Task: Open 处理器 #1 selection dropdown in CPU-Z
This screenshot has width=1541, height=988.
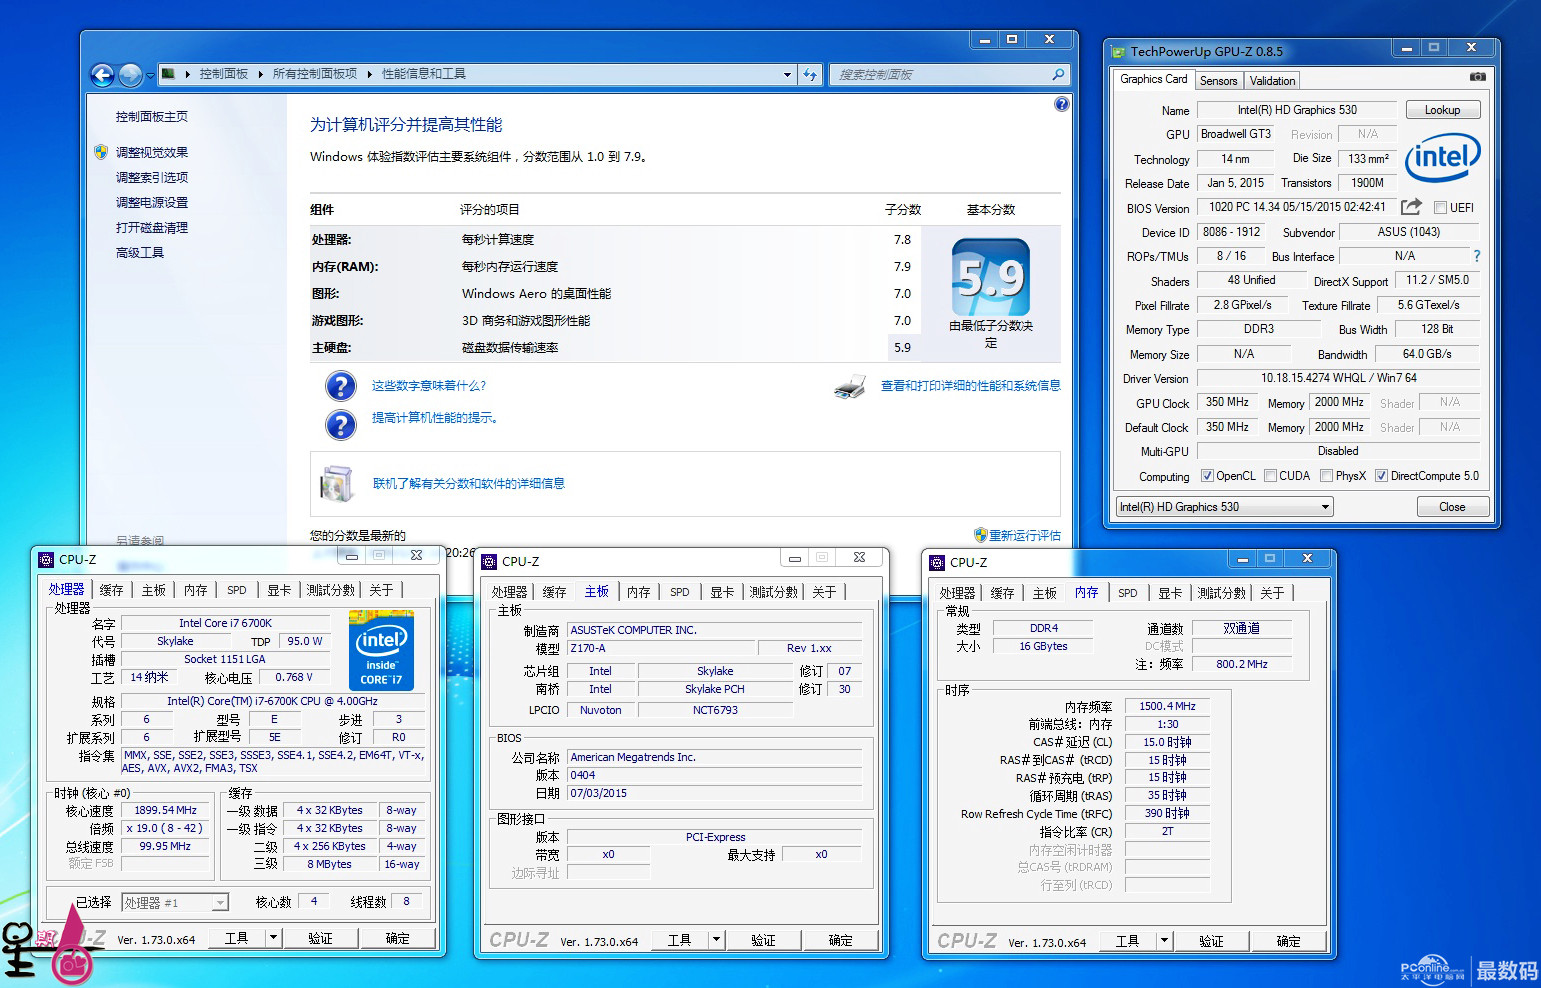Action: 175,903
